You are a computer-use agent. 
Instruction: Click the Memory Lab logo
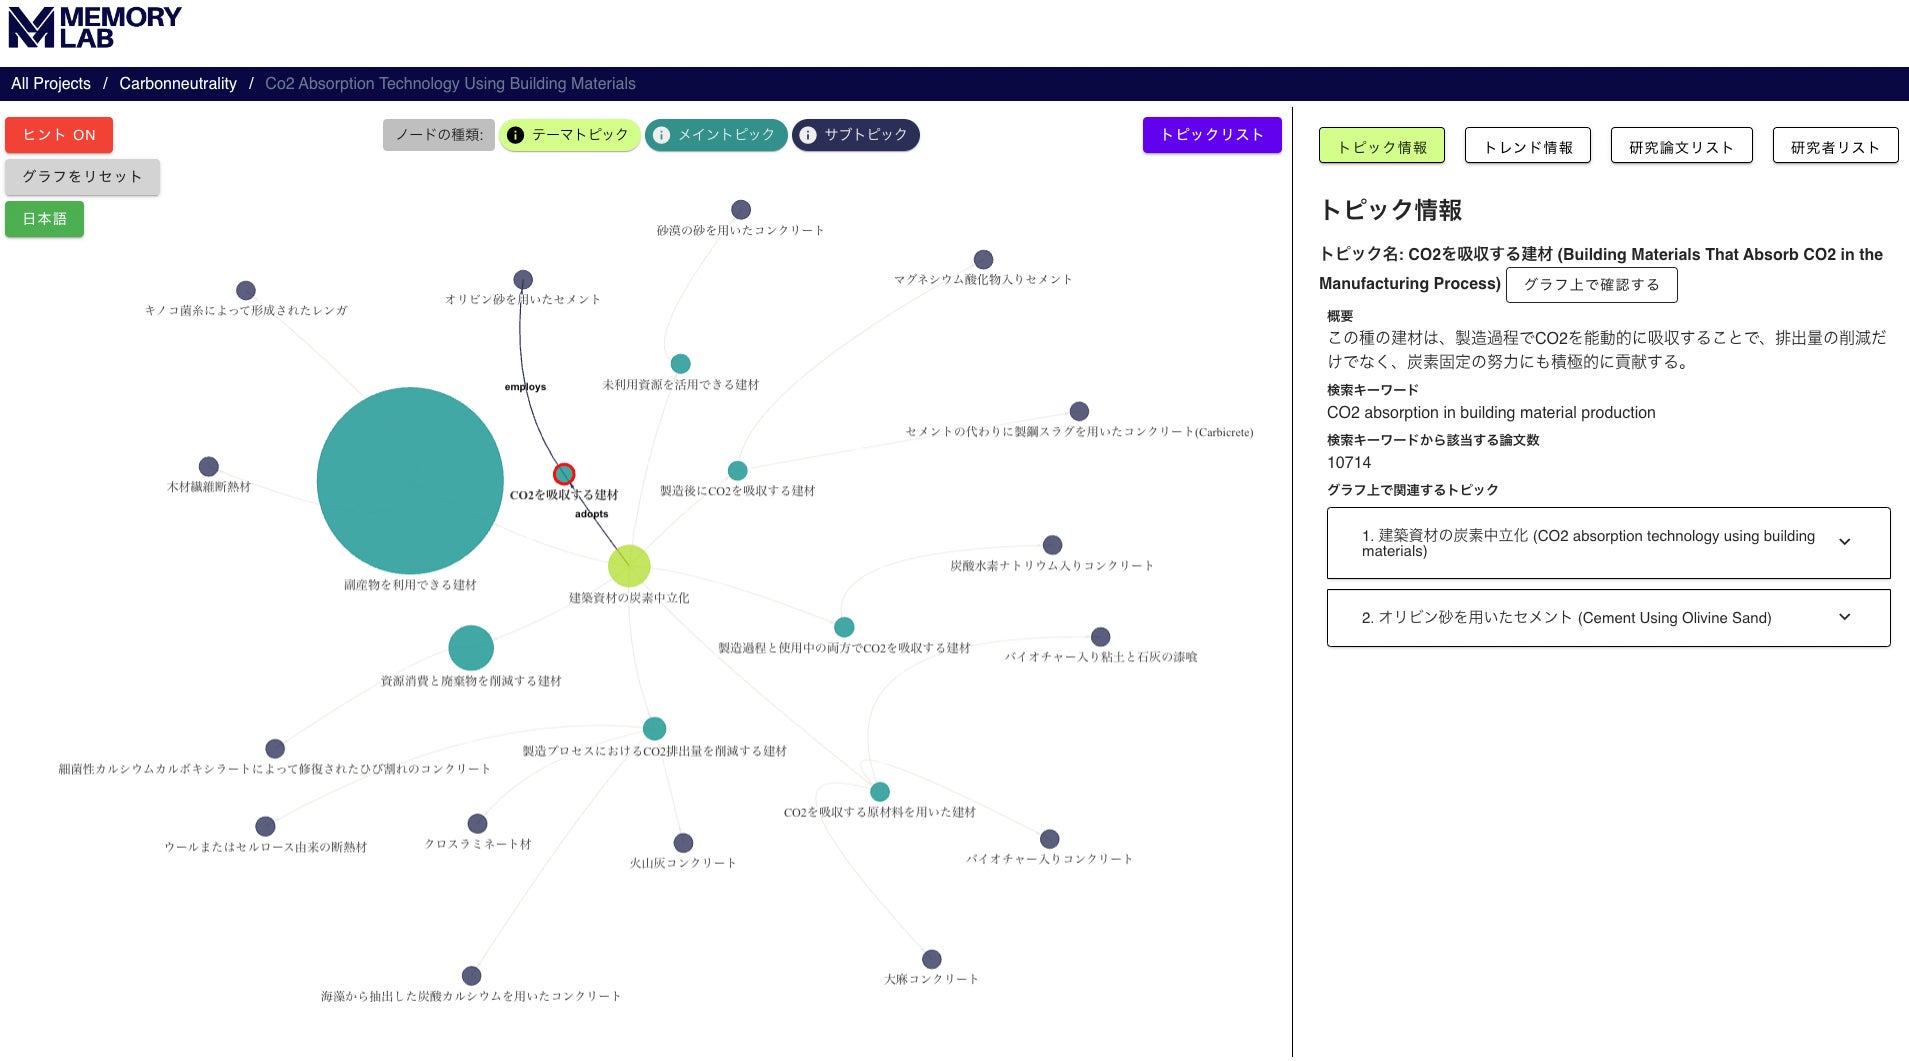point(94,27)
